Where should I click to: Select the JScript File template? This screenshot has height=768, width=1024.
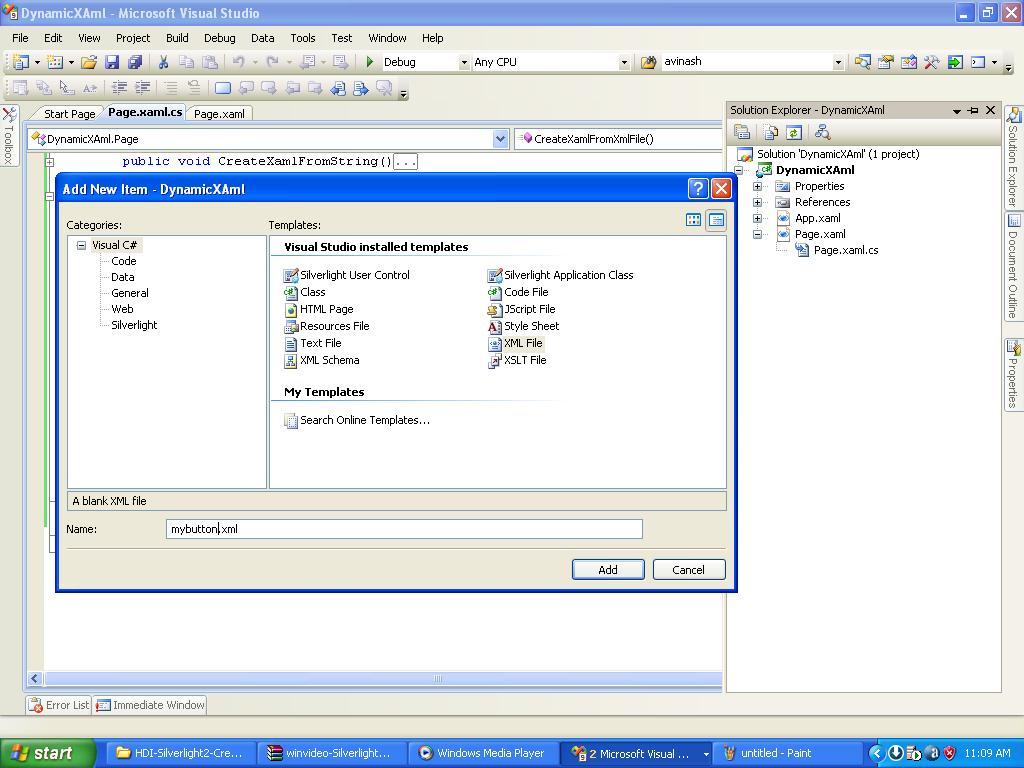point(522,309)
